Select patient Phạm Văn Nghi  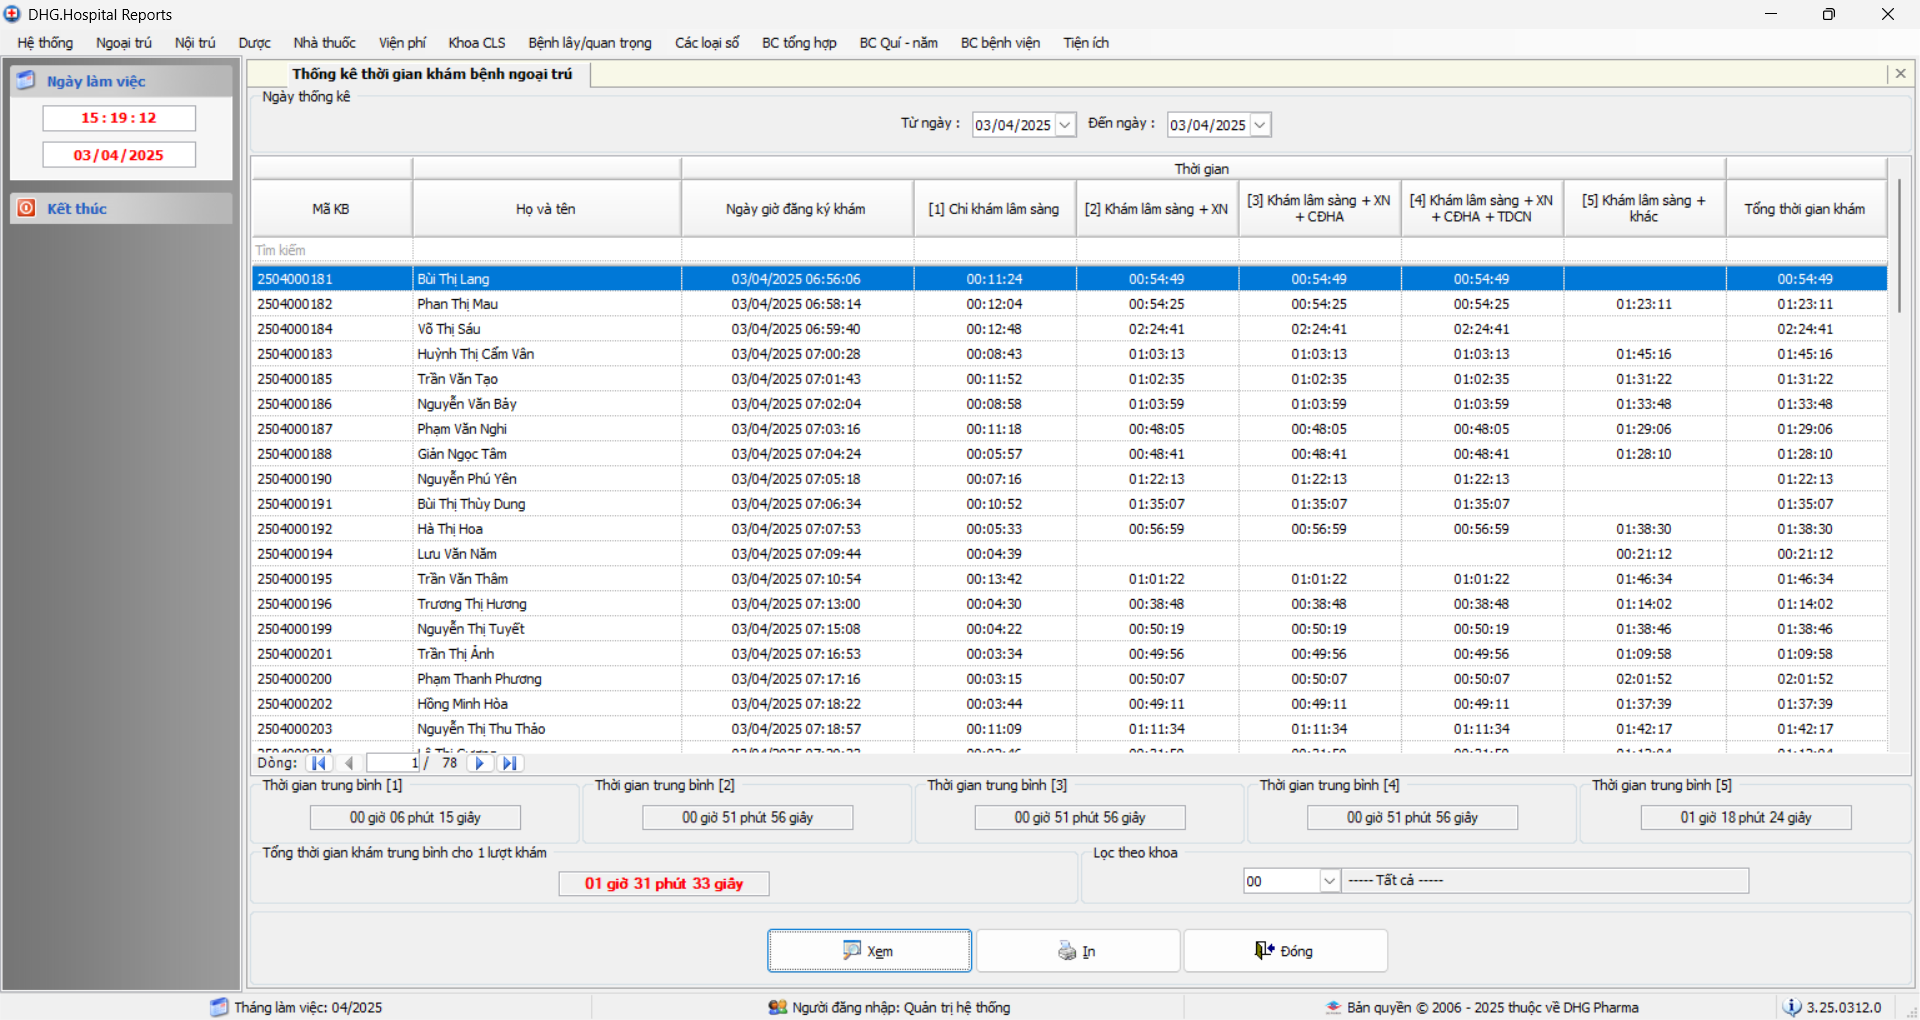pyautogui.click(x=1069, y=429)
